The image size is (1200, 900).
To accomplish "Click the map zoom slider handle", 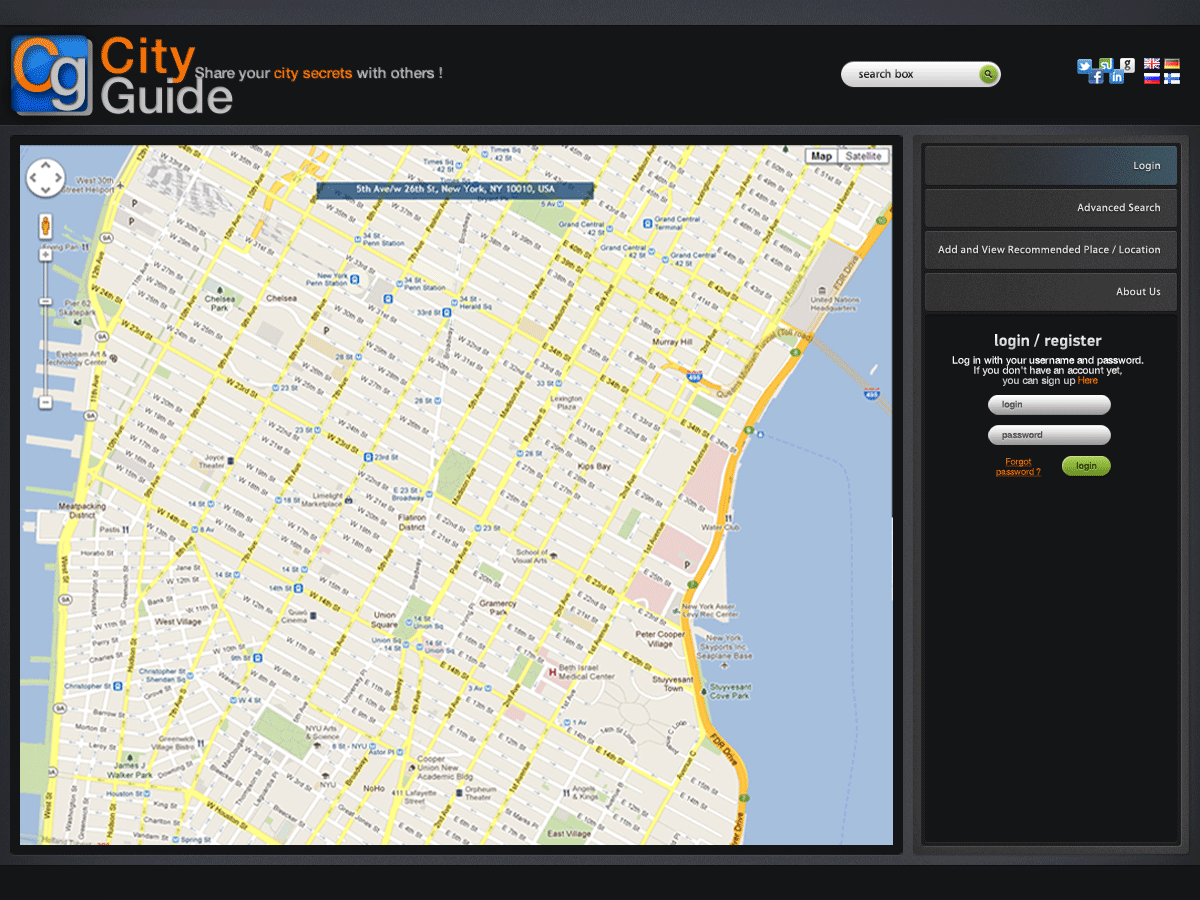I will (45, 300).
